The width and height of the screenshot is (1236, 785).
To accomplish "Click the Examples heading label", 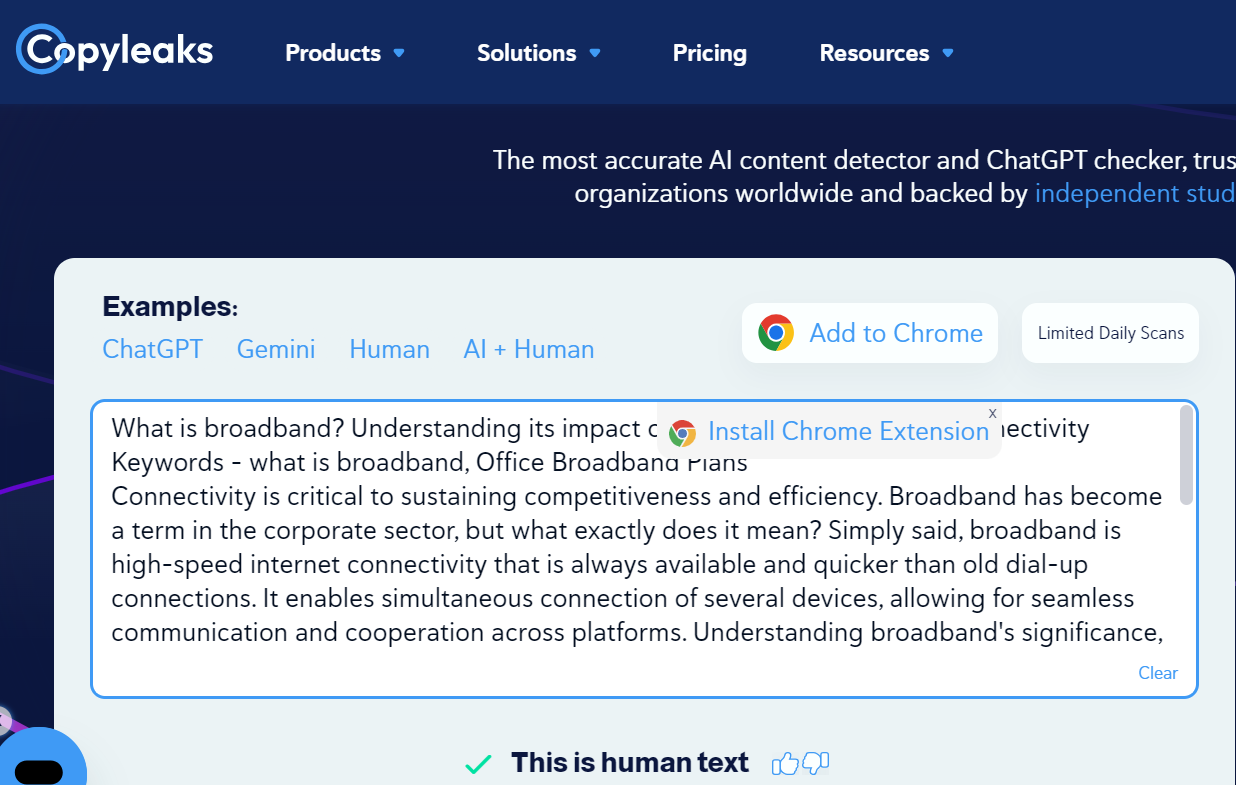I will pos(170,307).
